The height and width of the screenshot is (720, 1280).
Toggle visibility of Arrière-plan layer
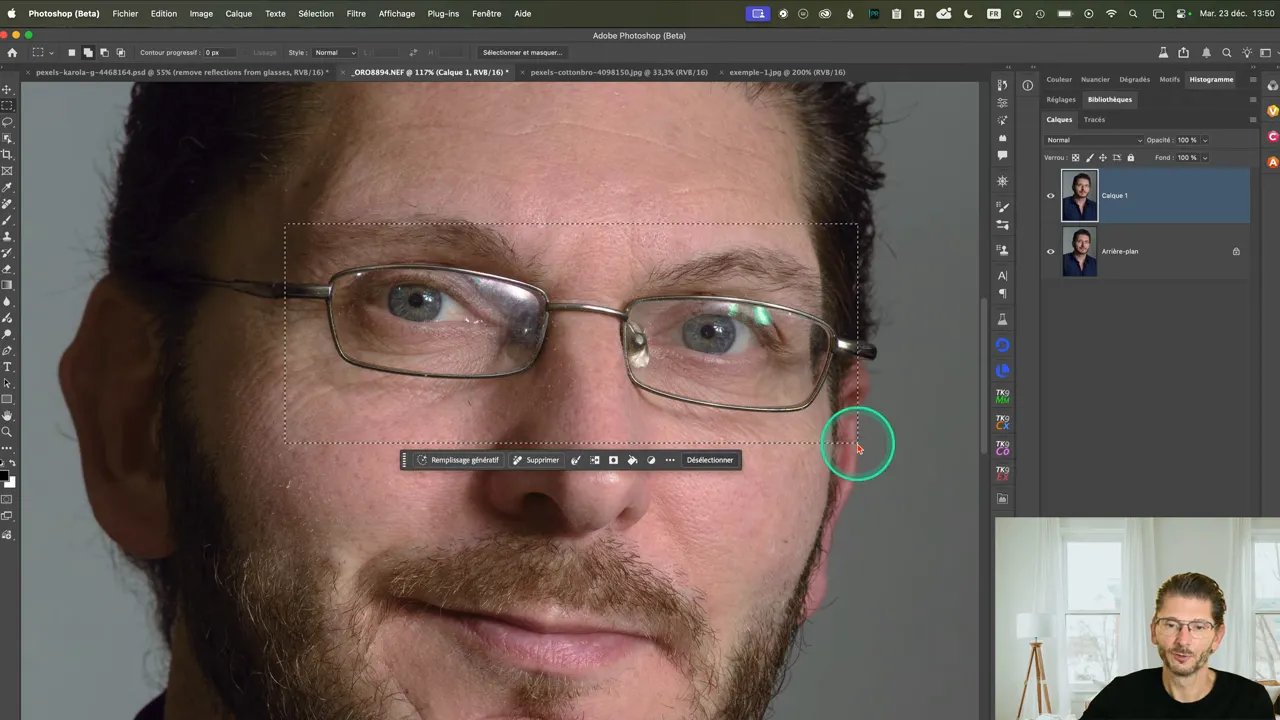[x=1050, y=252]
